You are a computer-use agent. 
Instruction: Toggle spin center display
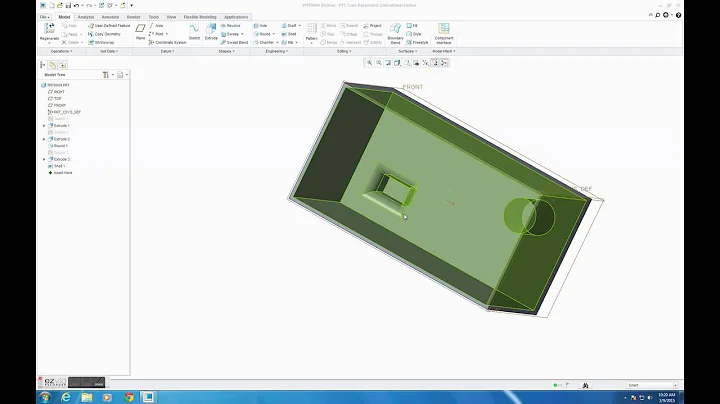444,63
